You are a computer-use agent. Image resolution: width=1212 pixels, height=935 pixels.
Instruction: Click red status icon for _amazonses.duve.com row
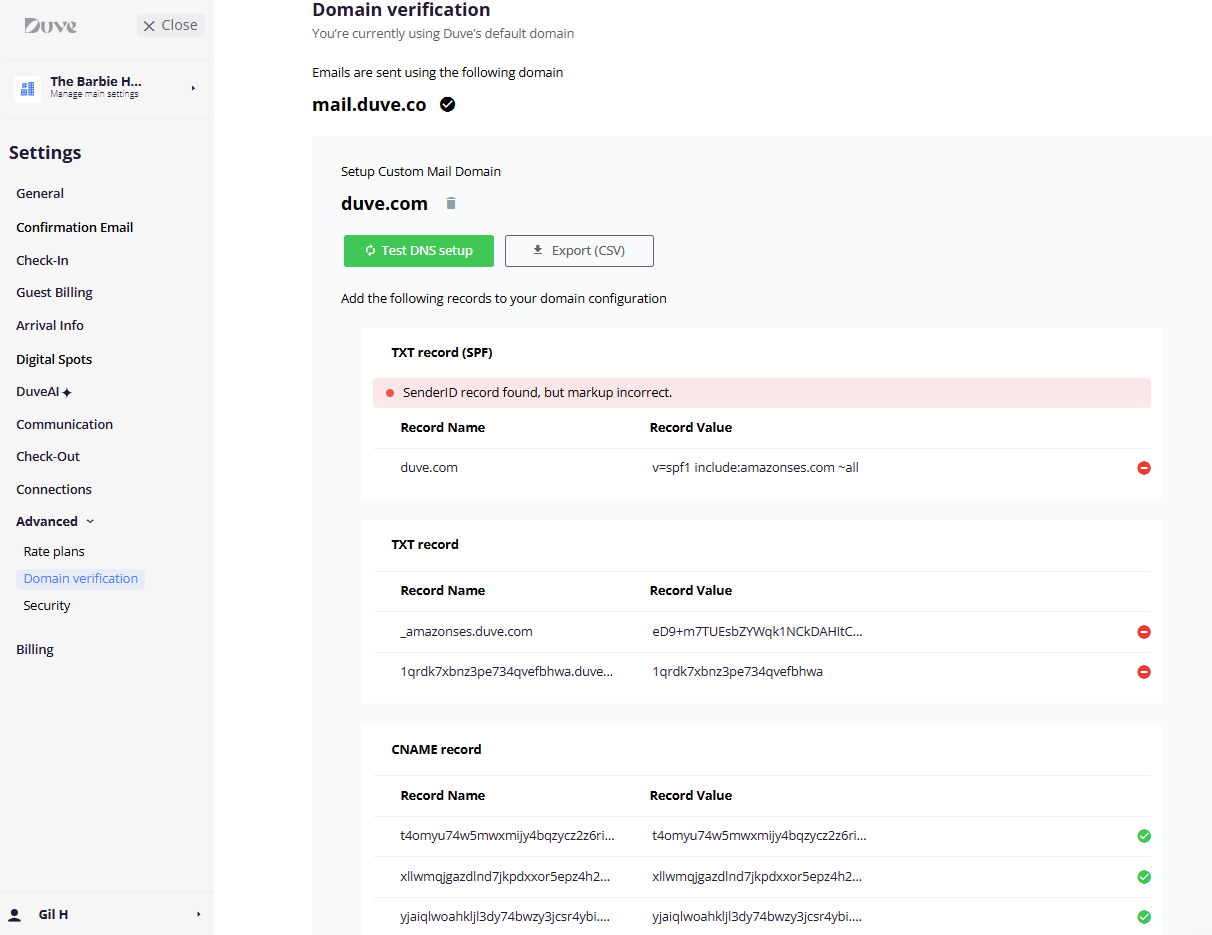[1144, 632]
